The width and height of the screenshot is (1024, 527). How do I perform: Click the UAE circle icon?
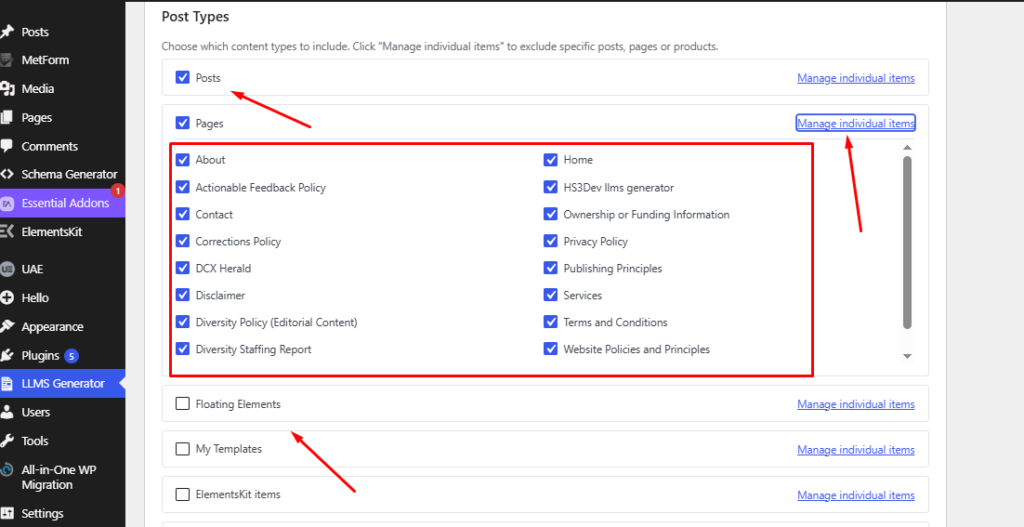click(7, 268)
